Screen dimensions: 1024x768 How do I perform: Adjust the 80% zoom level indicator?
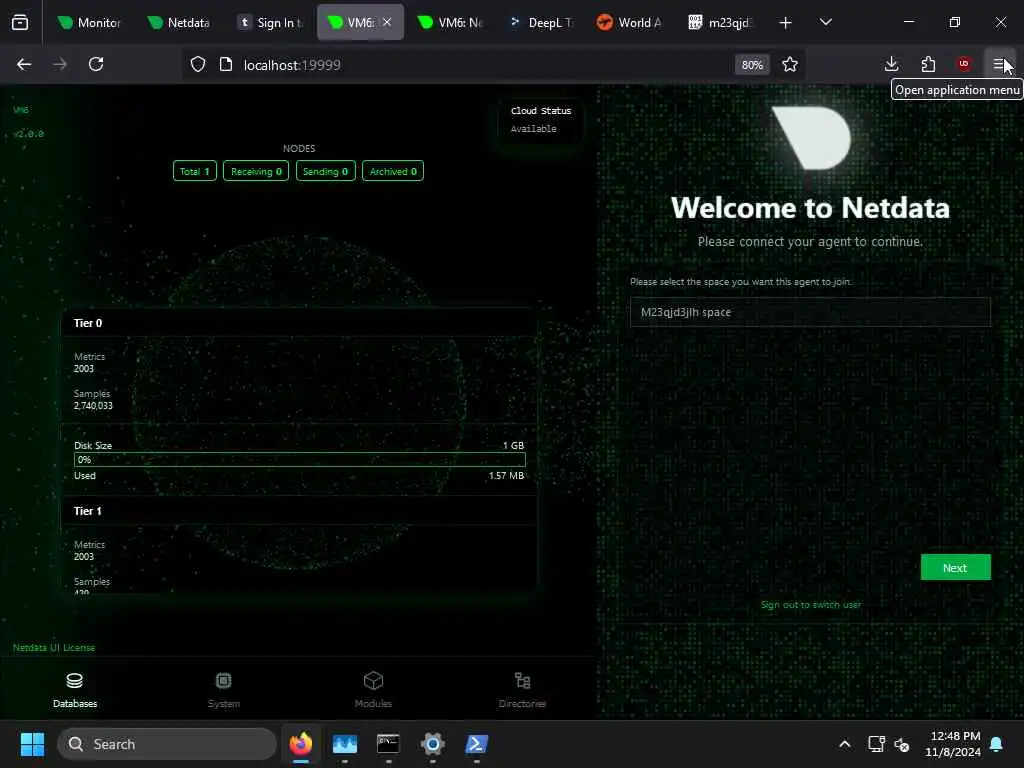click(x=752, y=65)
